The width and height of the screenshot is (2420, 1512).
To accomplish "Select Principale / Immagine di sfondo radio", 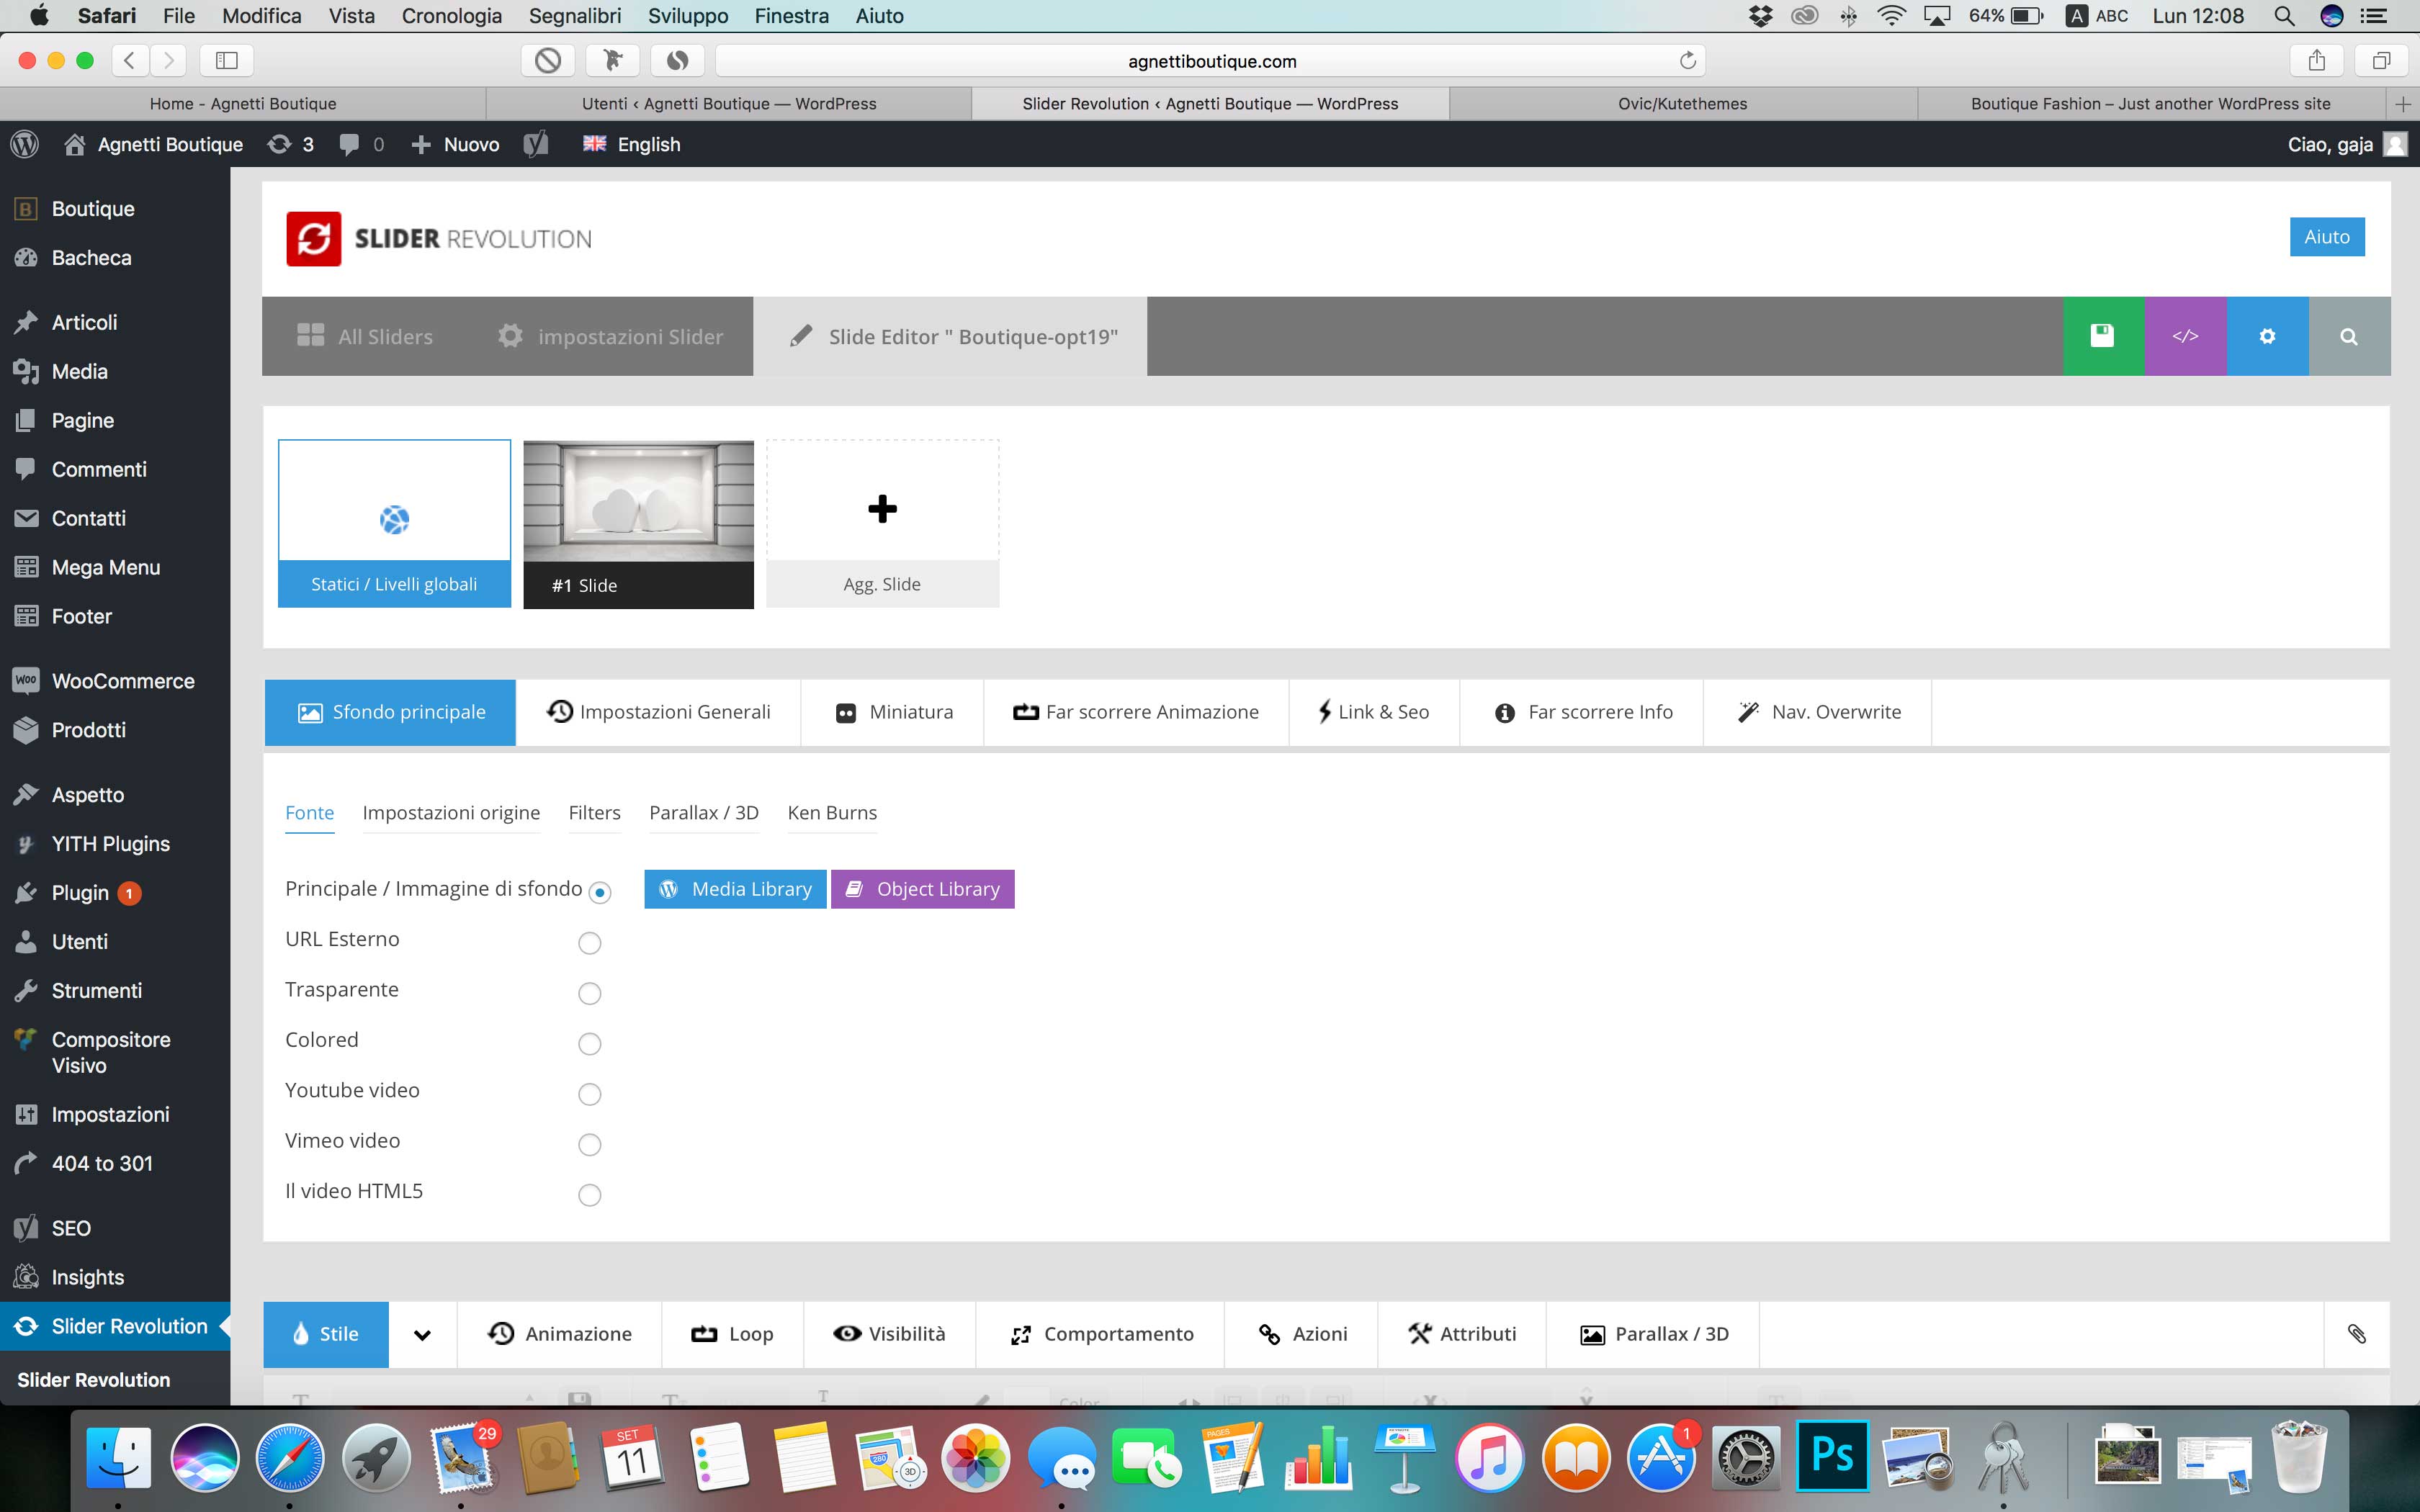I will pyautogui.click(x=600, y=892).
